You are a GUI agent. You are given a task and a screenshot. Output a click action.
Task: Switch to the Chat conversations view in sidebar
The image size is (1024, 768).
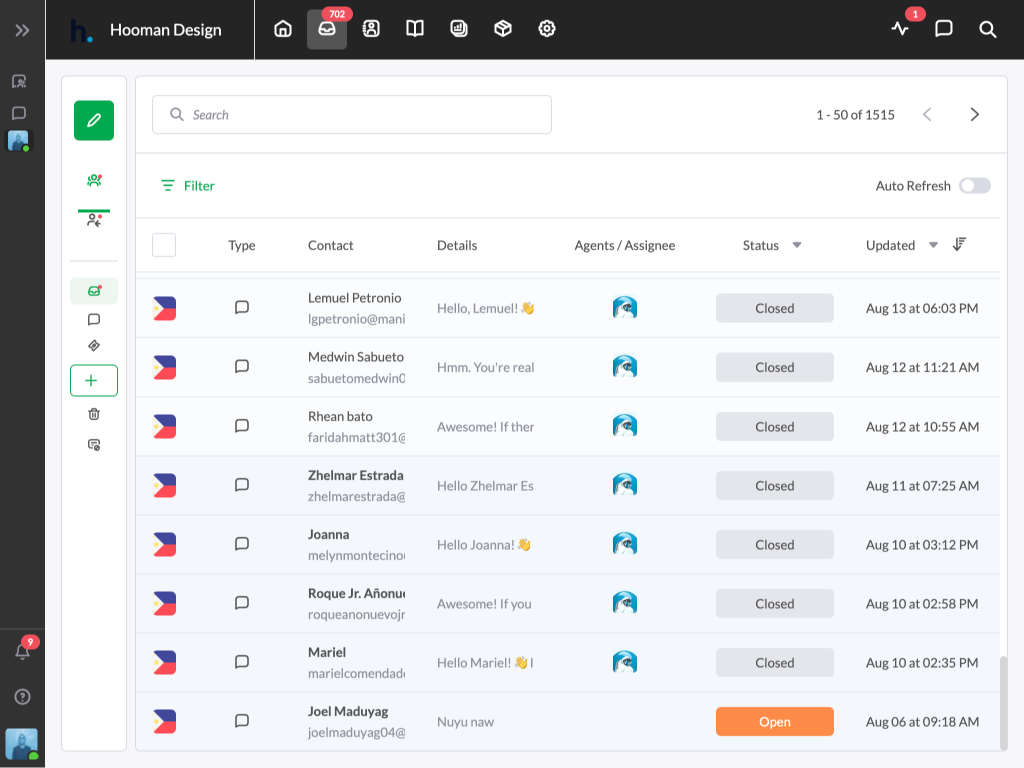click(x=93, y=319)
